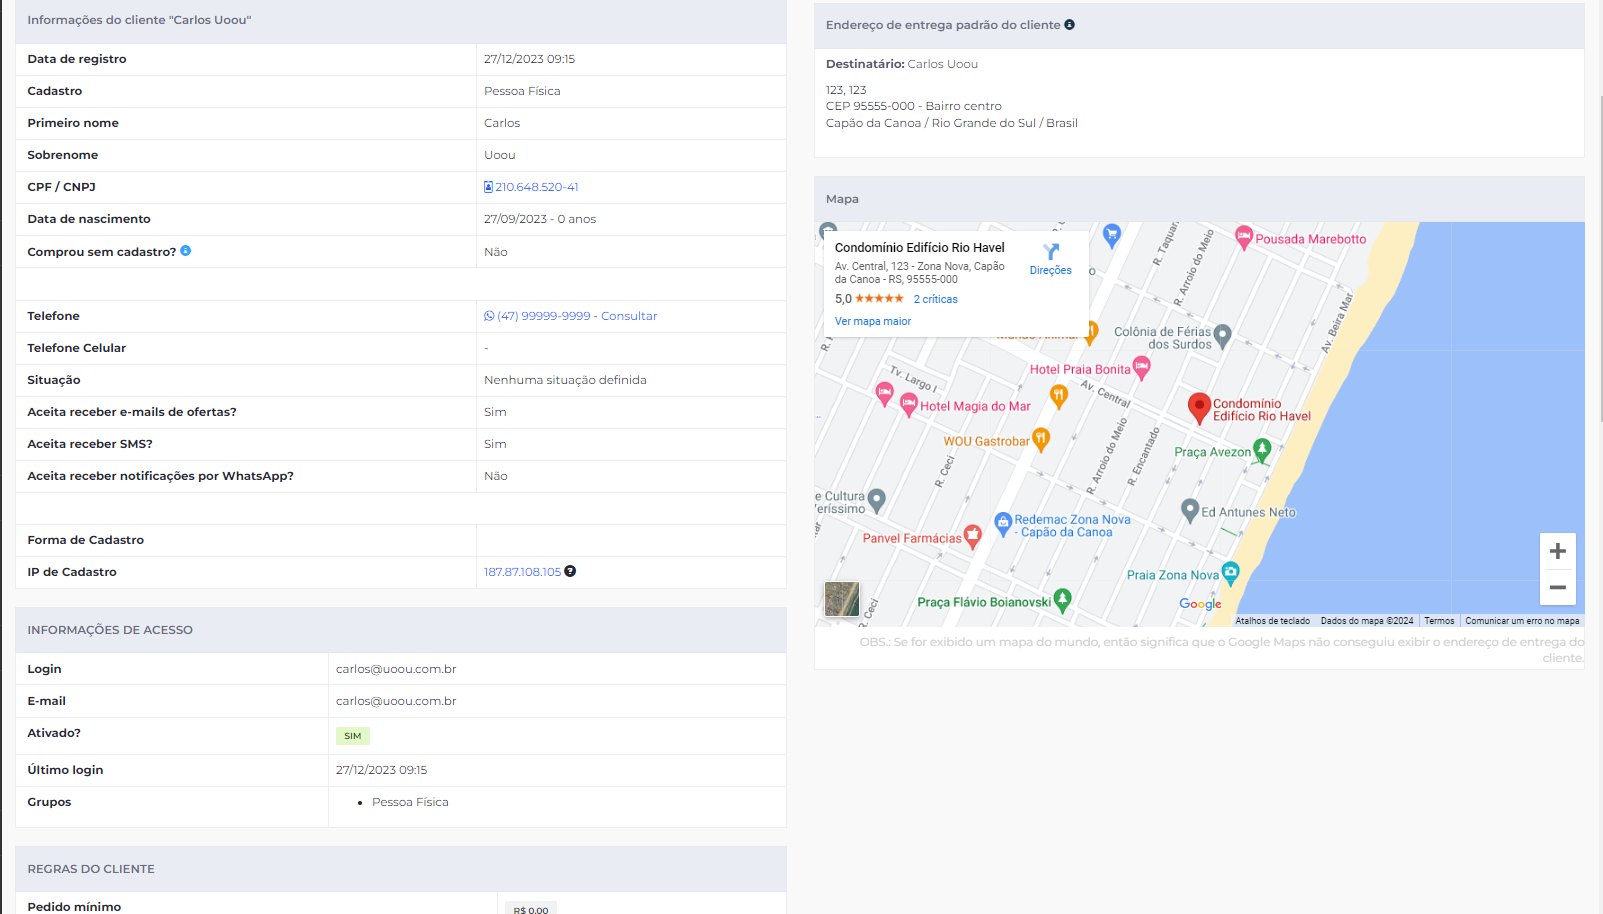This screenshot has height=914, width=1603.
Task: Click the R$ 0,00 minimum order badge
Action: tap(531, 910)
